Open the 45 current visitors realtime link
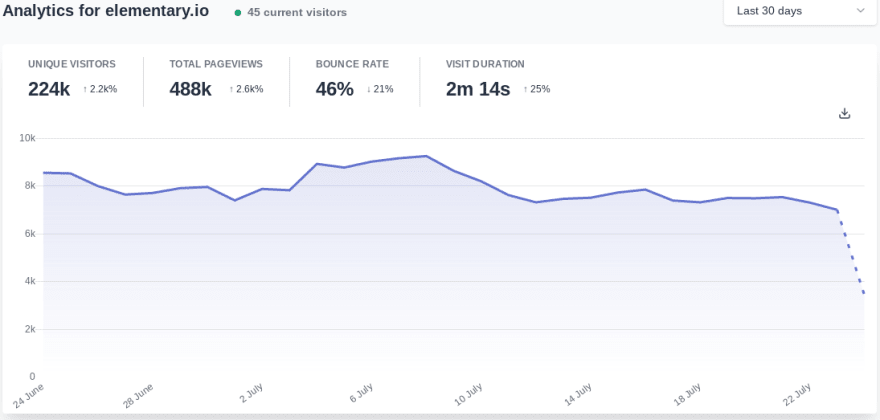Screen dimensions: 880x420 tap(291, 12)
